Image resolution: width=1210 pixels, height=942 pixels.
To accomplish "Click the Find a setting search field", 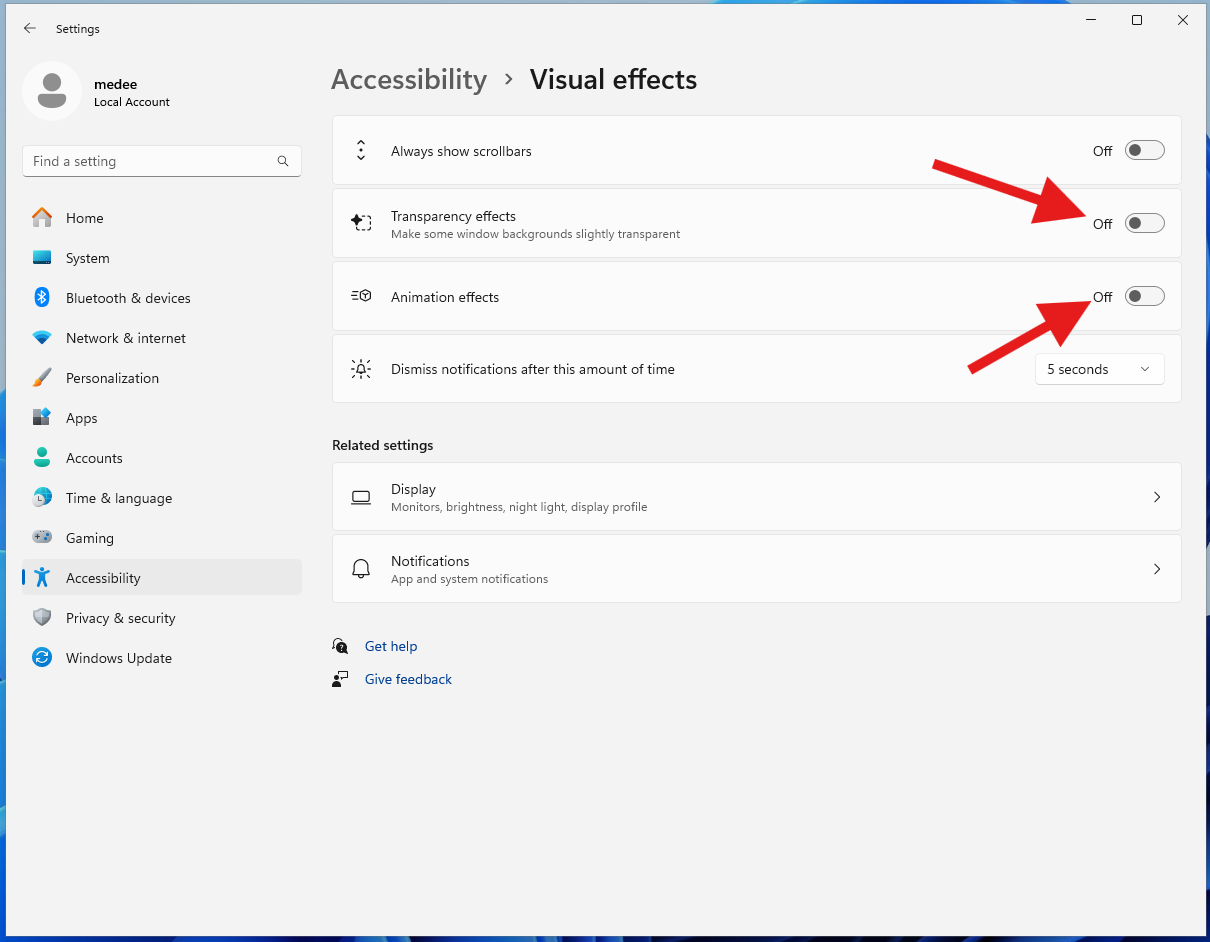I will (162, 161).
